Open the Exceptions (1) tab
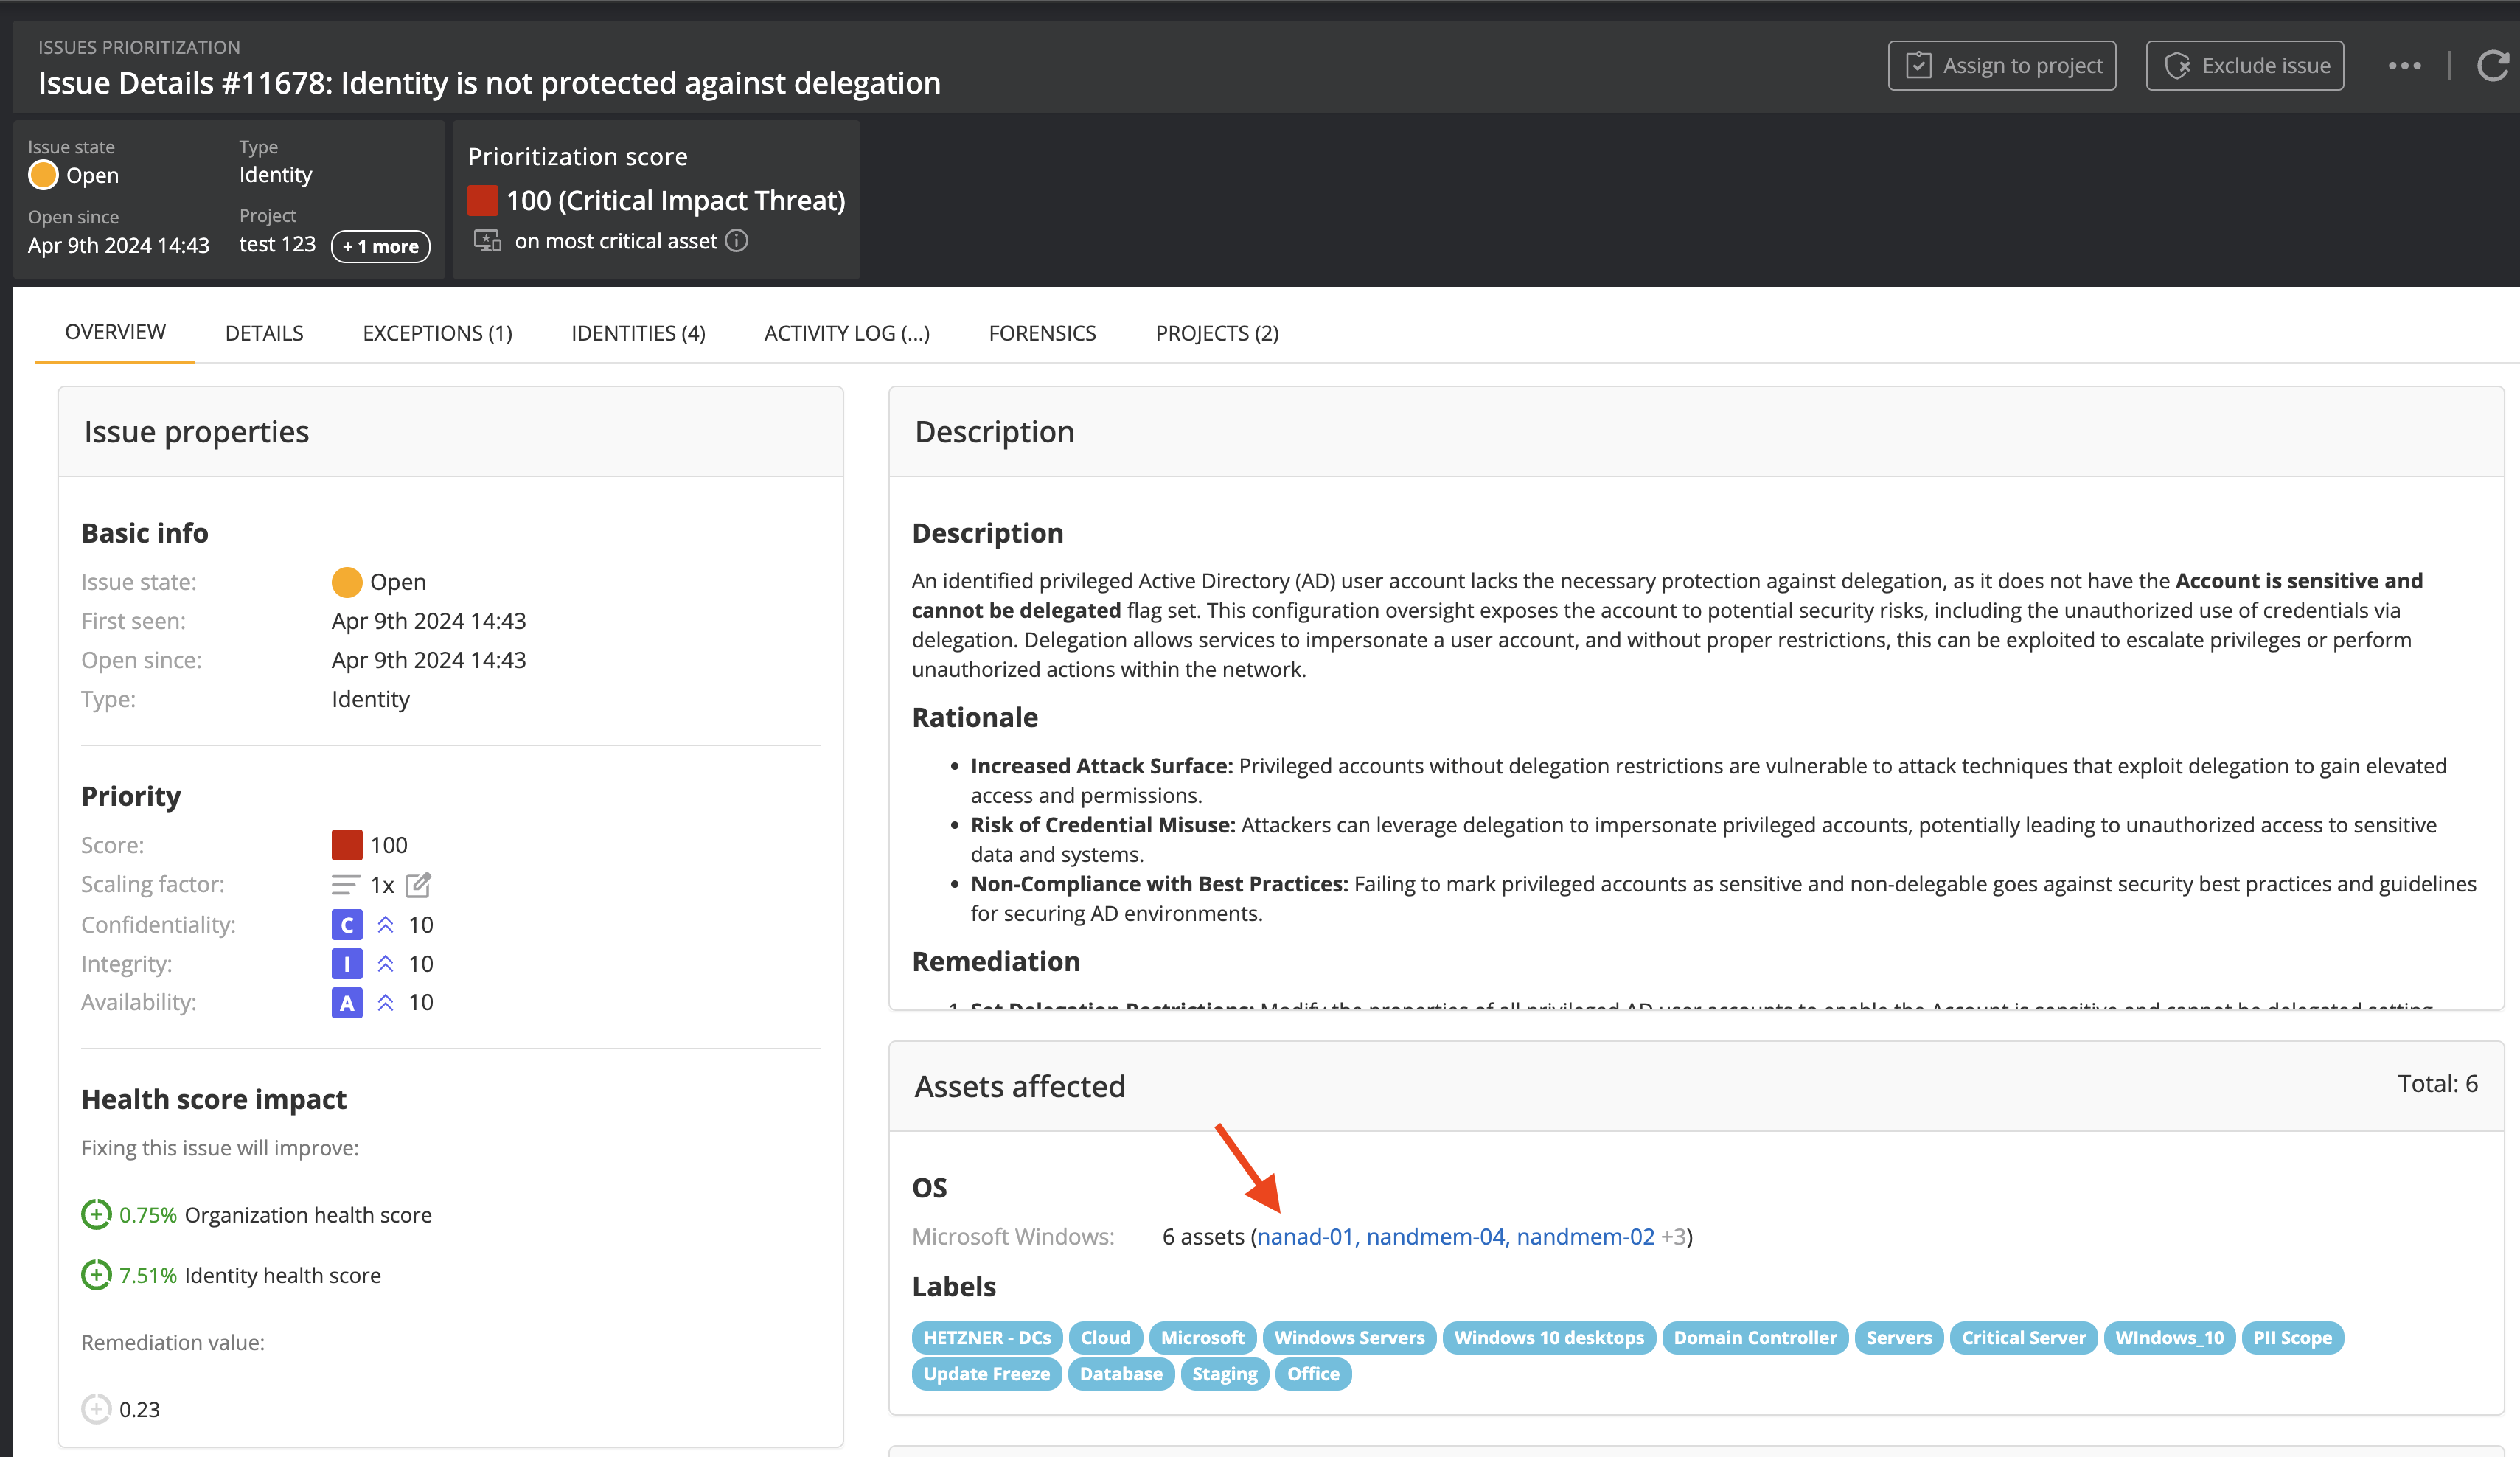This screenshot has width=2520, height=1457. pos(437,333)
